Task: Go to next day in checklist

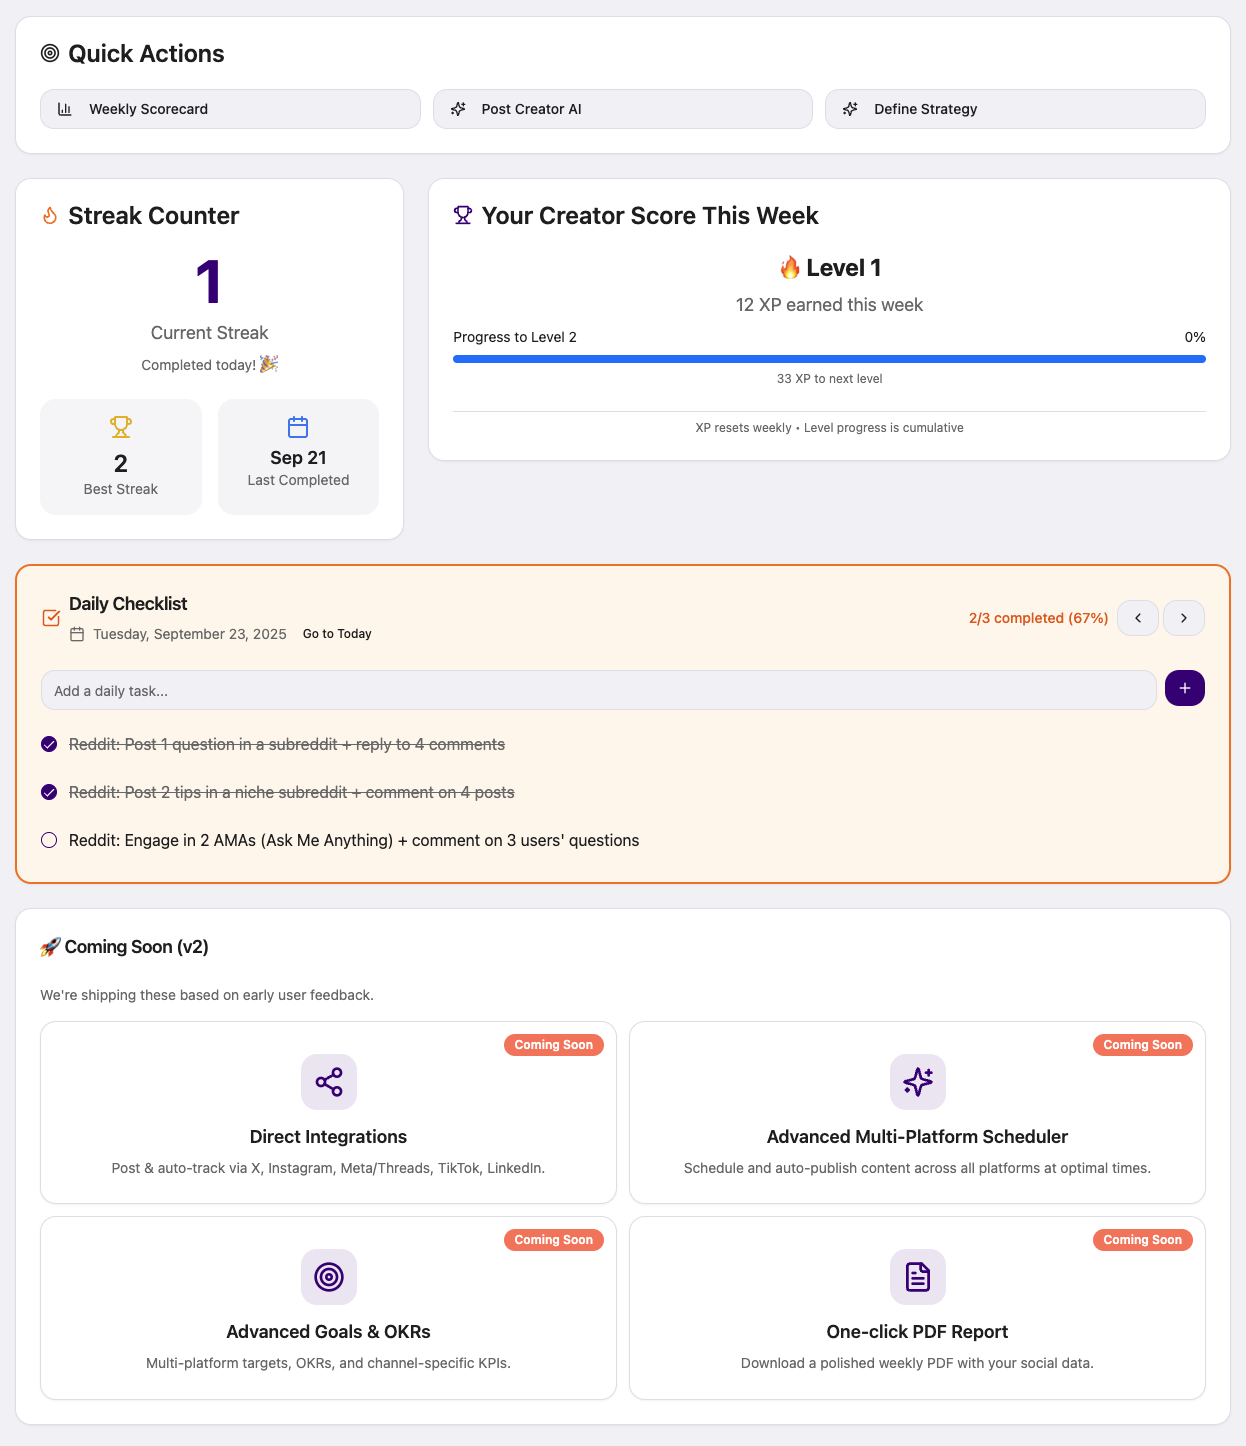Action: [x=1184, y=618]
